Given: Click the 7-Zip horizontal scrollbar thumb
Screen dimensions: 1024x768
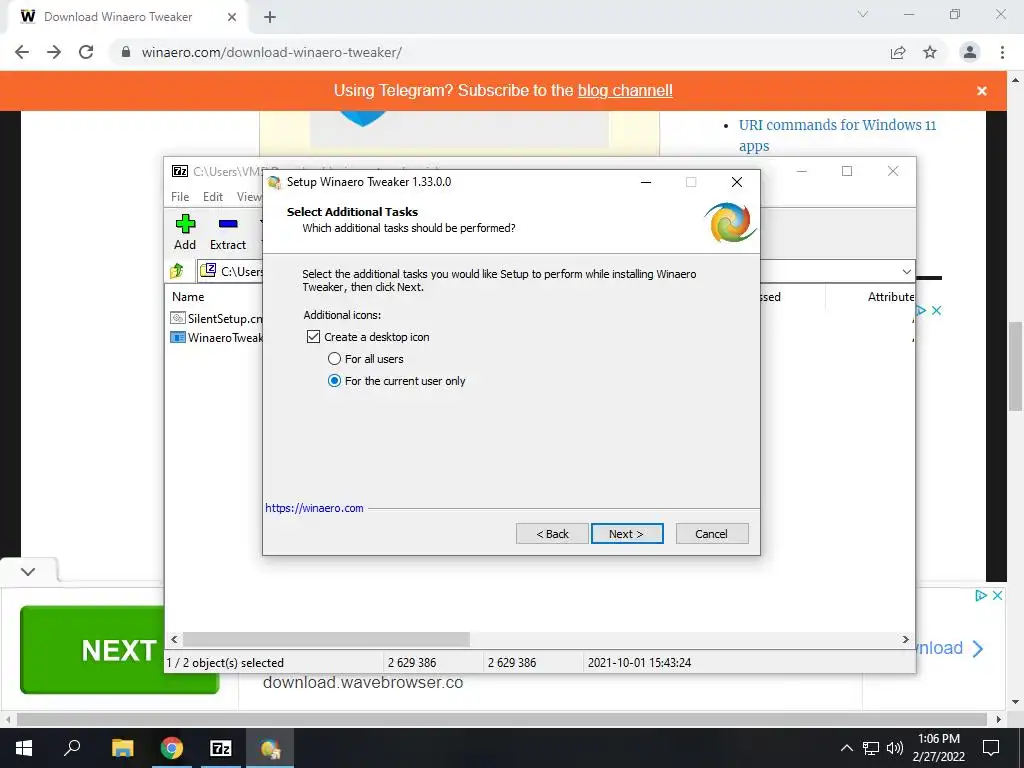Looking at the screenshot, I should (x=326, y=639).
